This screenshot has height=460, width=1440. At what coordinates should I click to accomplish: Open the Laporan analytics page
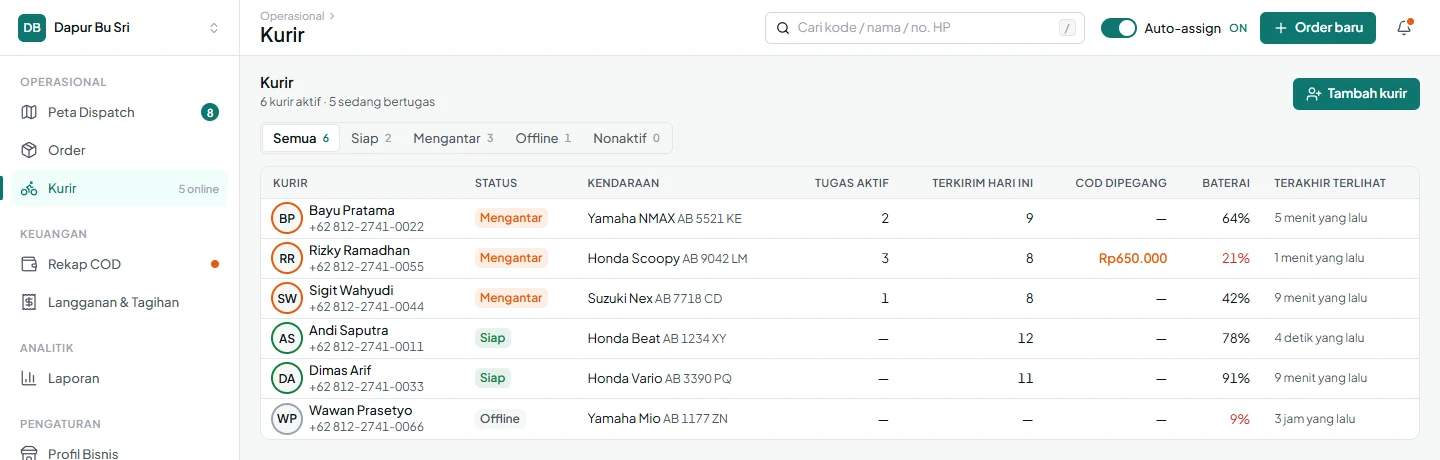click(120, 378)
